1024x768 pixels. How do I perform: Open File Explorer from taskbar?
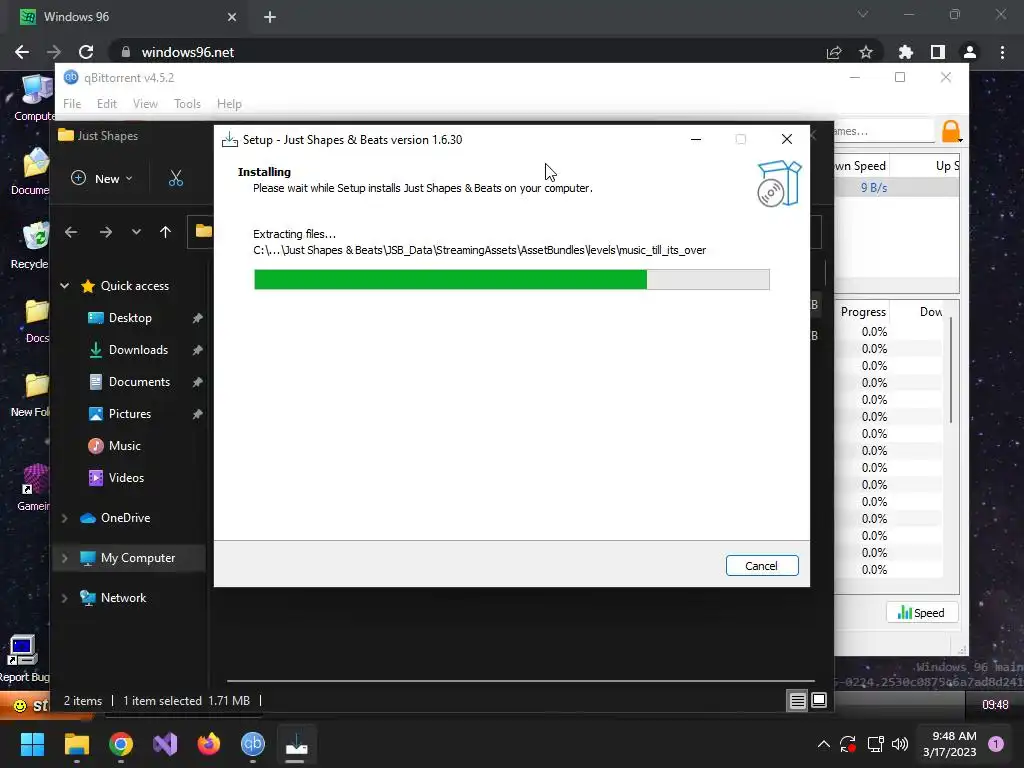pyautogui.click(x=77, y=744)
